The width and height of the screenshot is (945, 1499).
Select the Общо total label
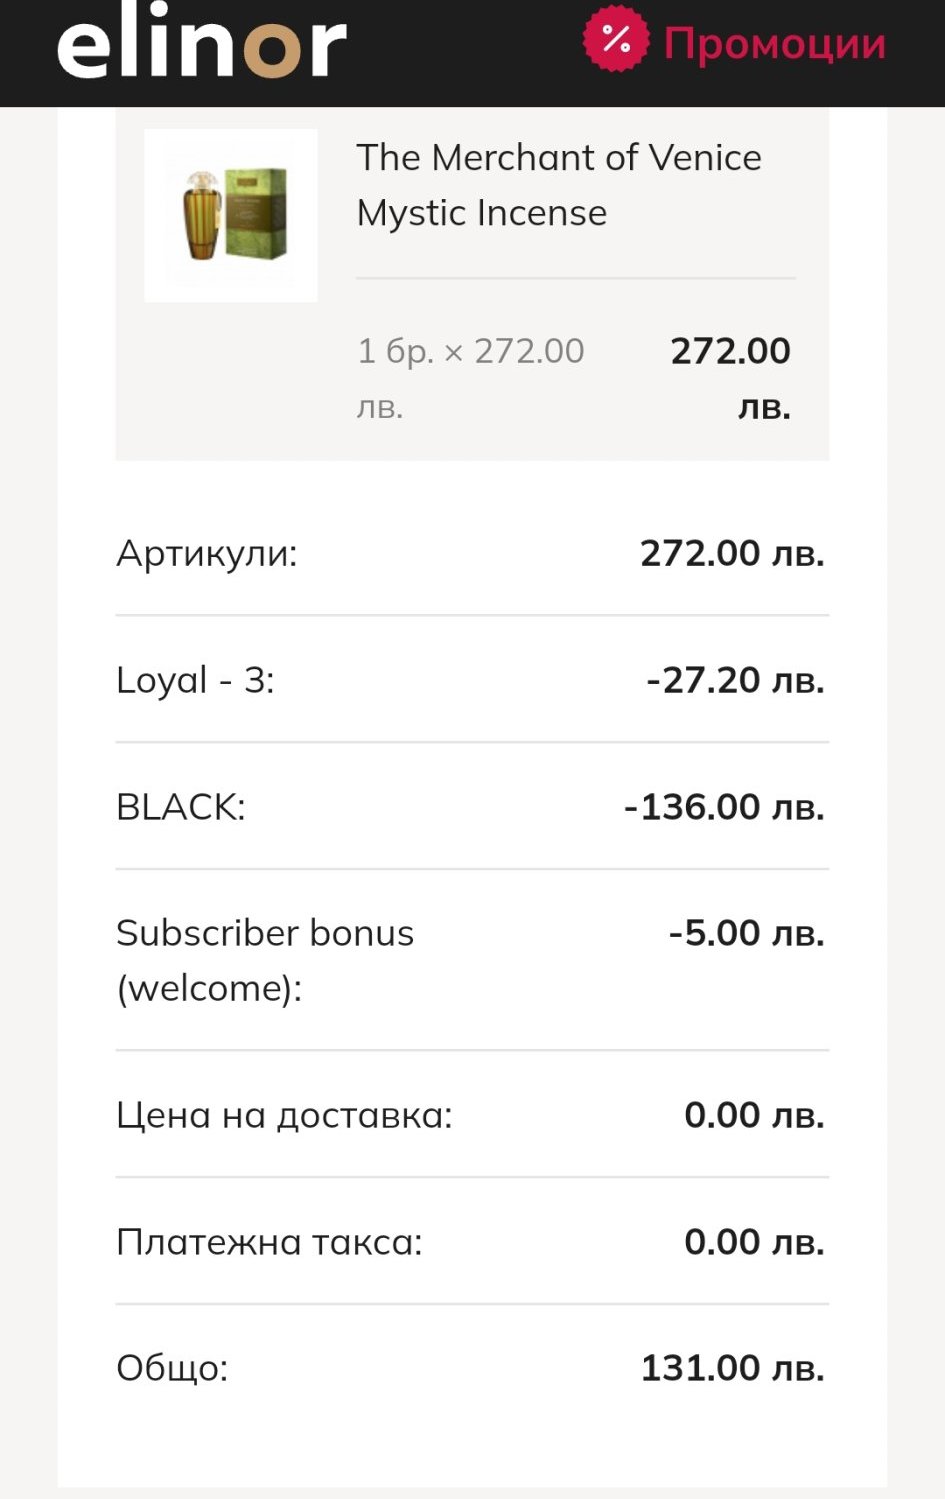pos(172,1368)
